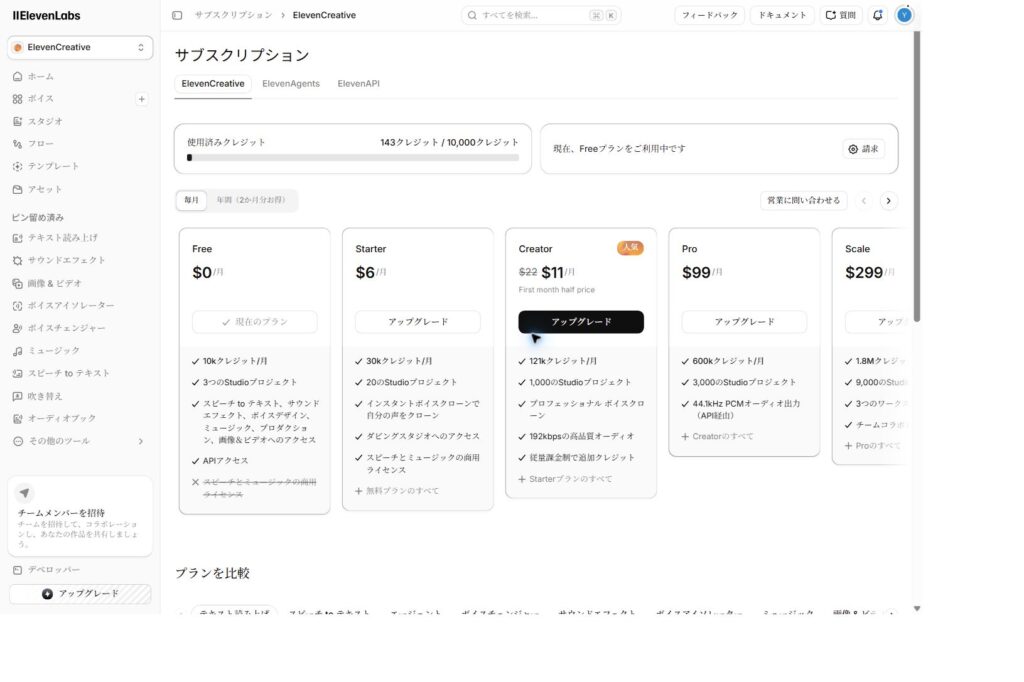Select yearly billing option
1024x682 pixels.
tap(251, 200)
